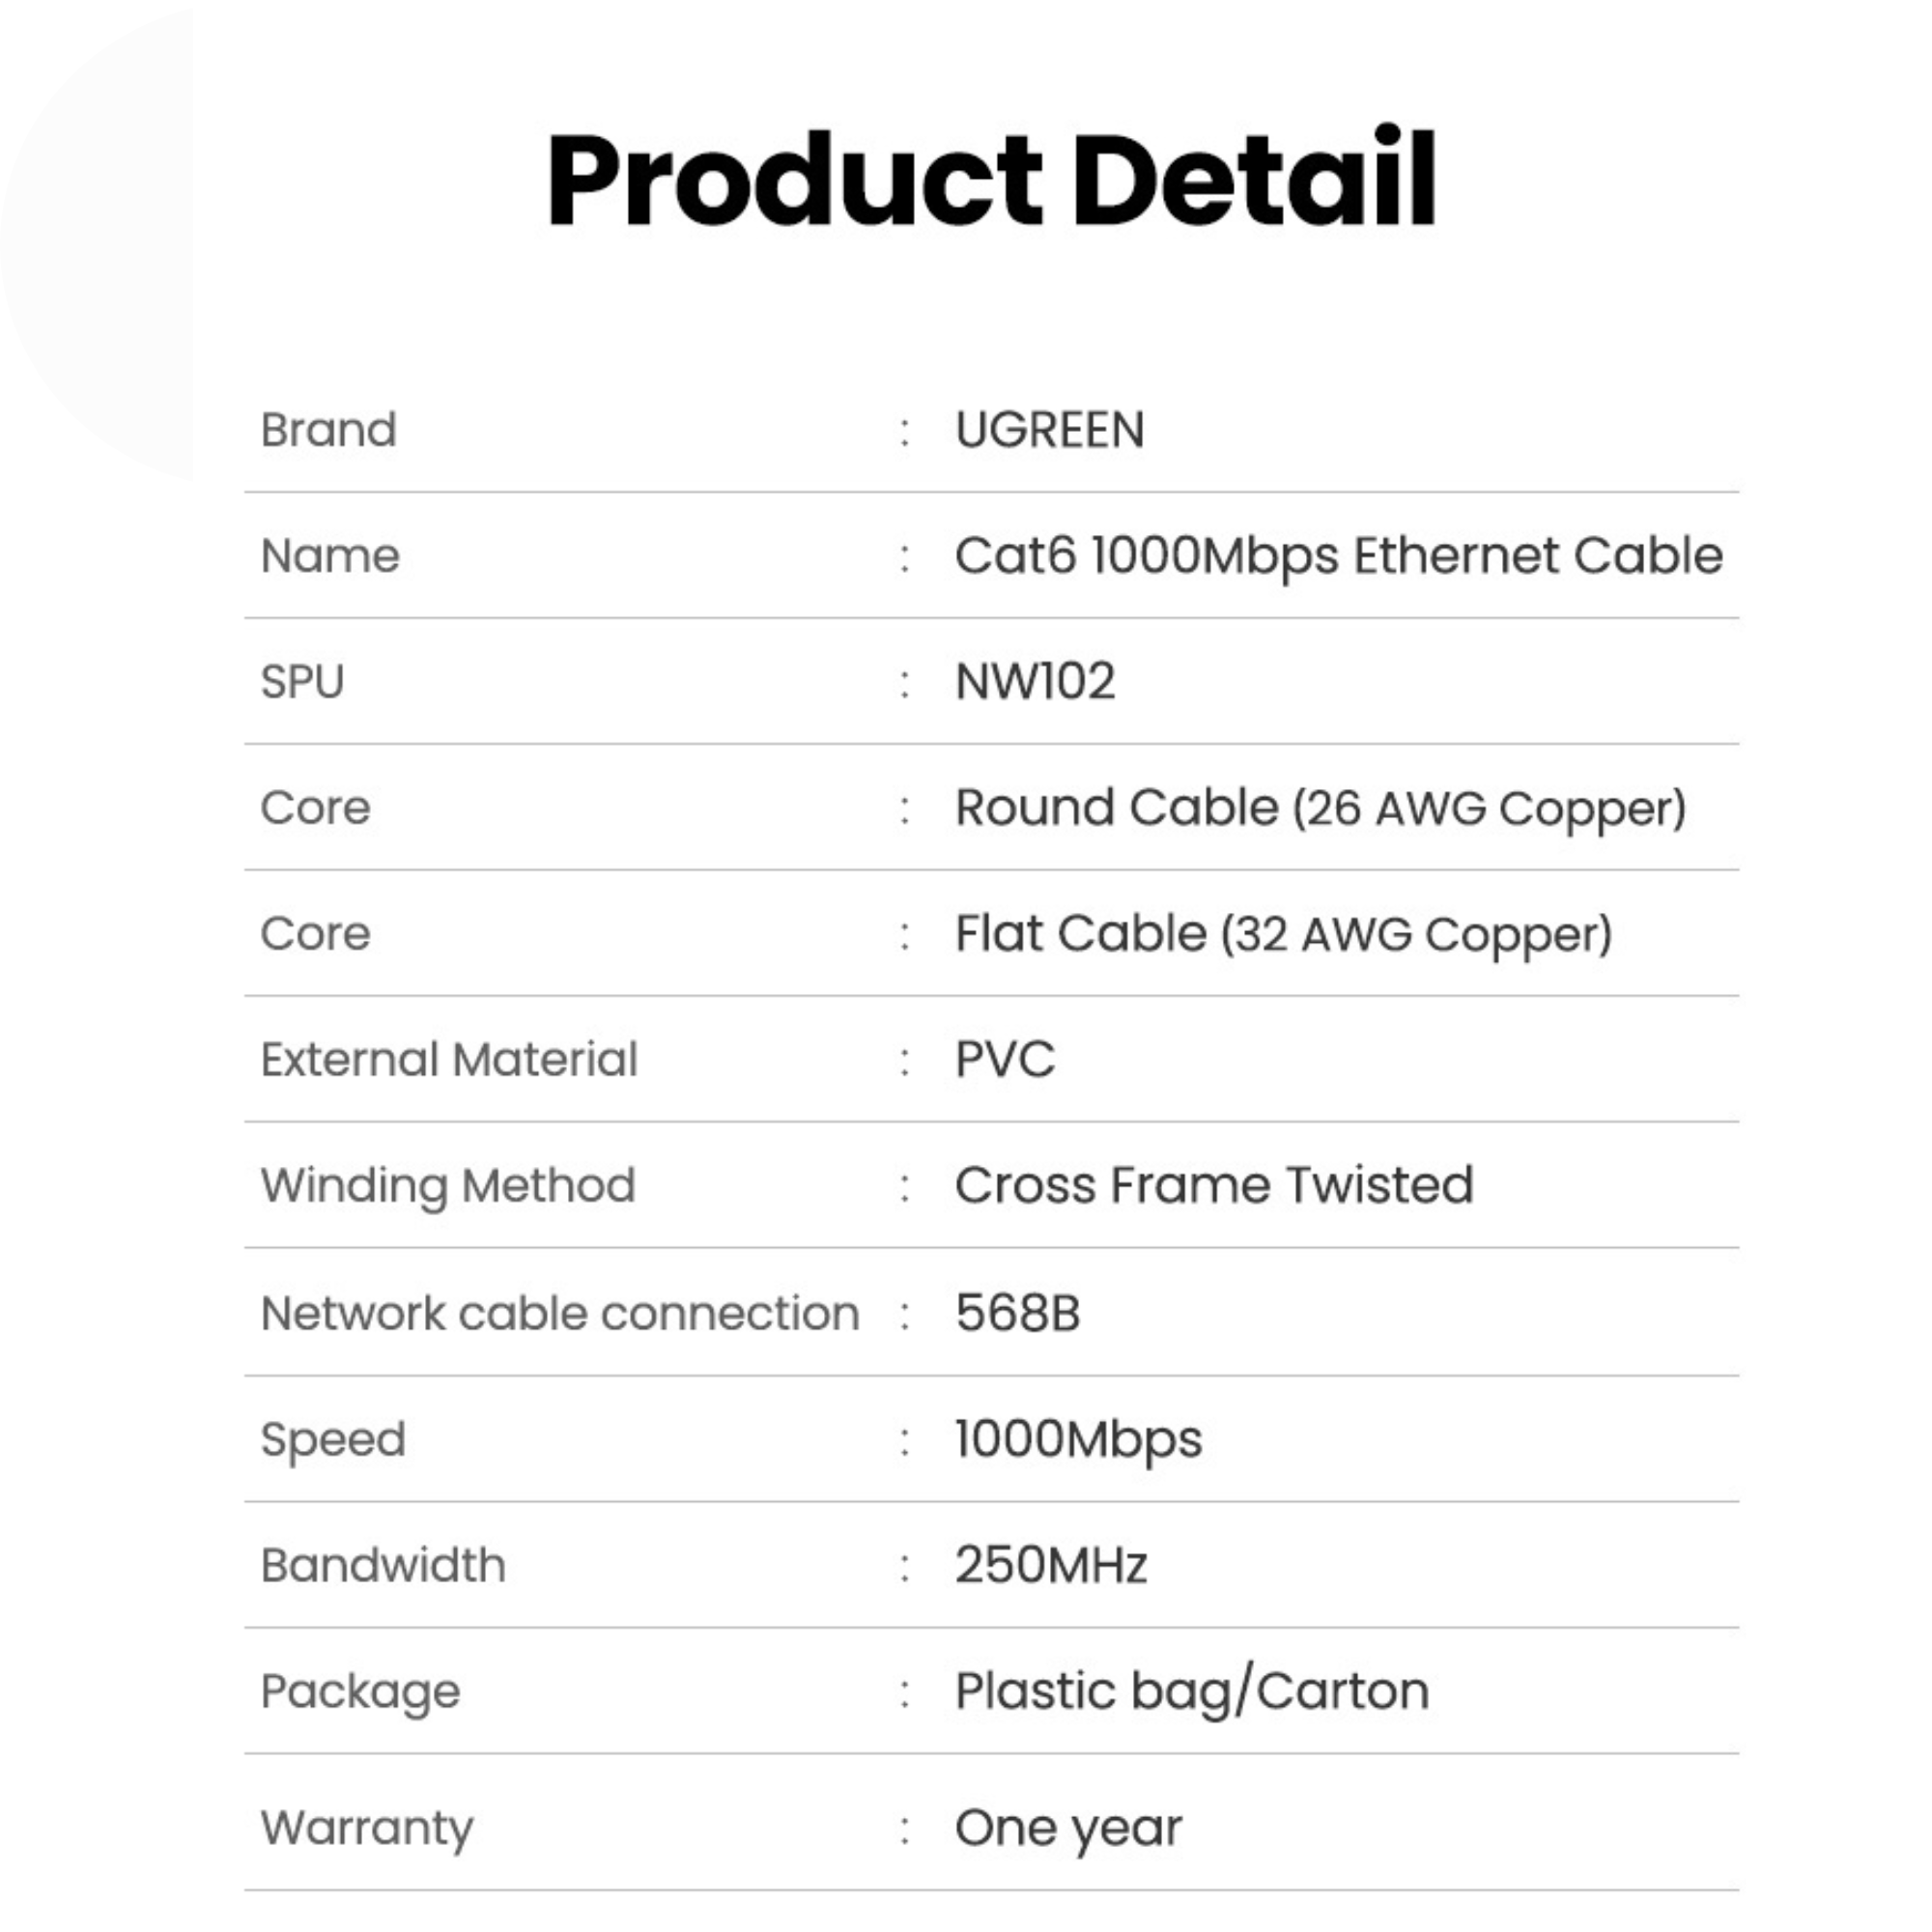Click the Plastic bag/Carton package value
The height and width of the screenshot is (1932, 1932).
(1191, 1692)
